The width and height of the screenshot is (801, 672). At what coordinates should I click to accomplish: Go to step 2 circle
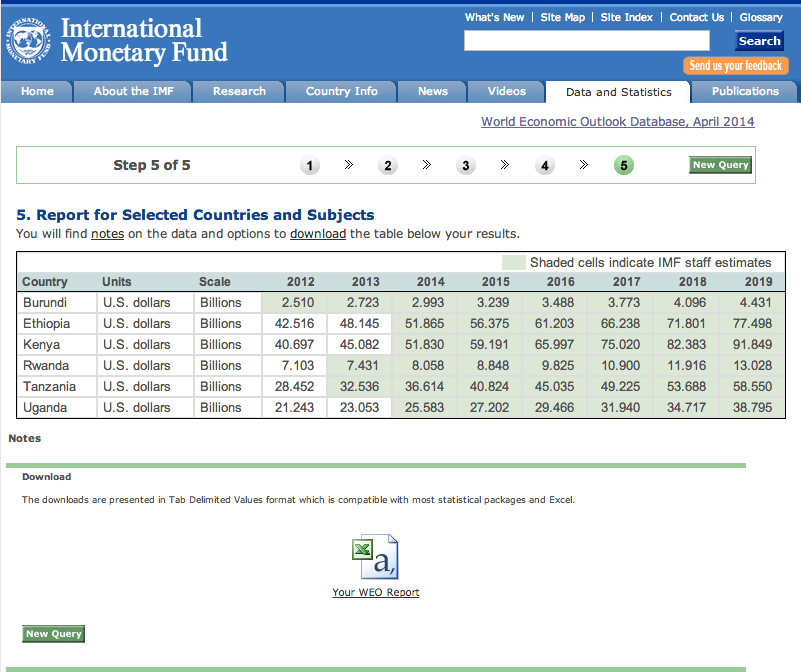coord(388,166)
